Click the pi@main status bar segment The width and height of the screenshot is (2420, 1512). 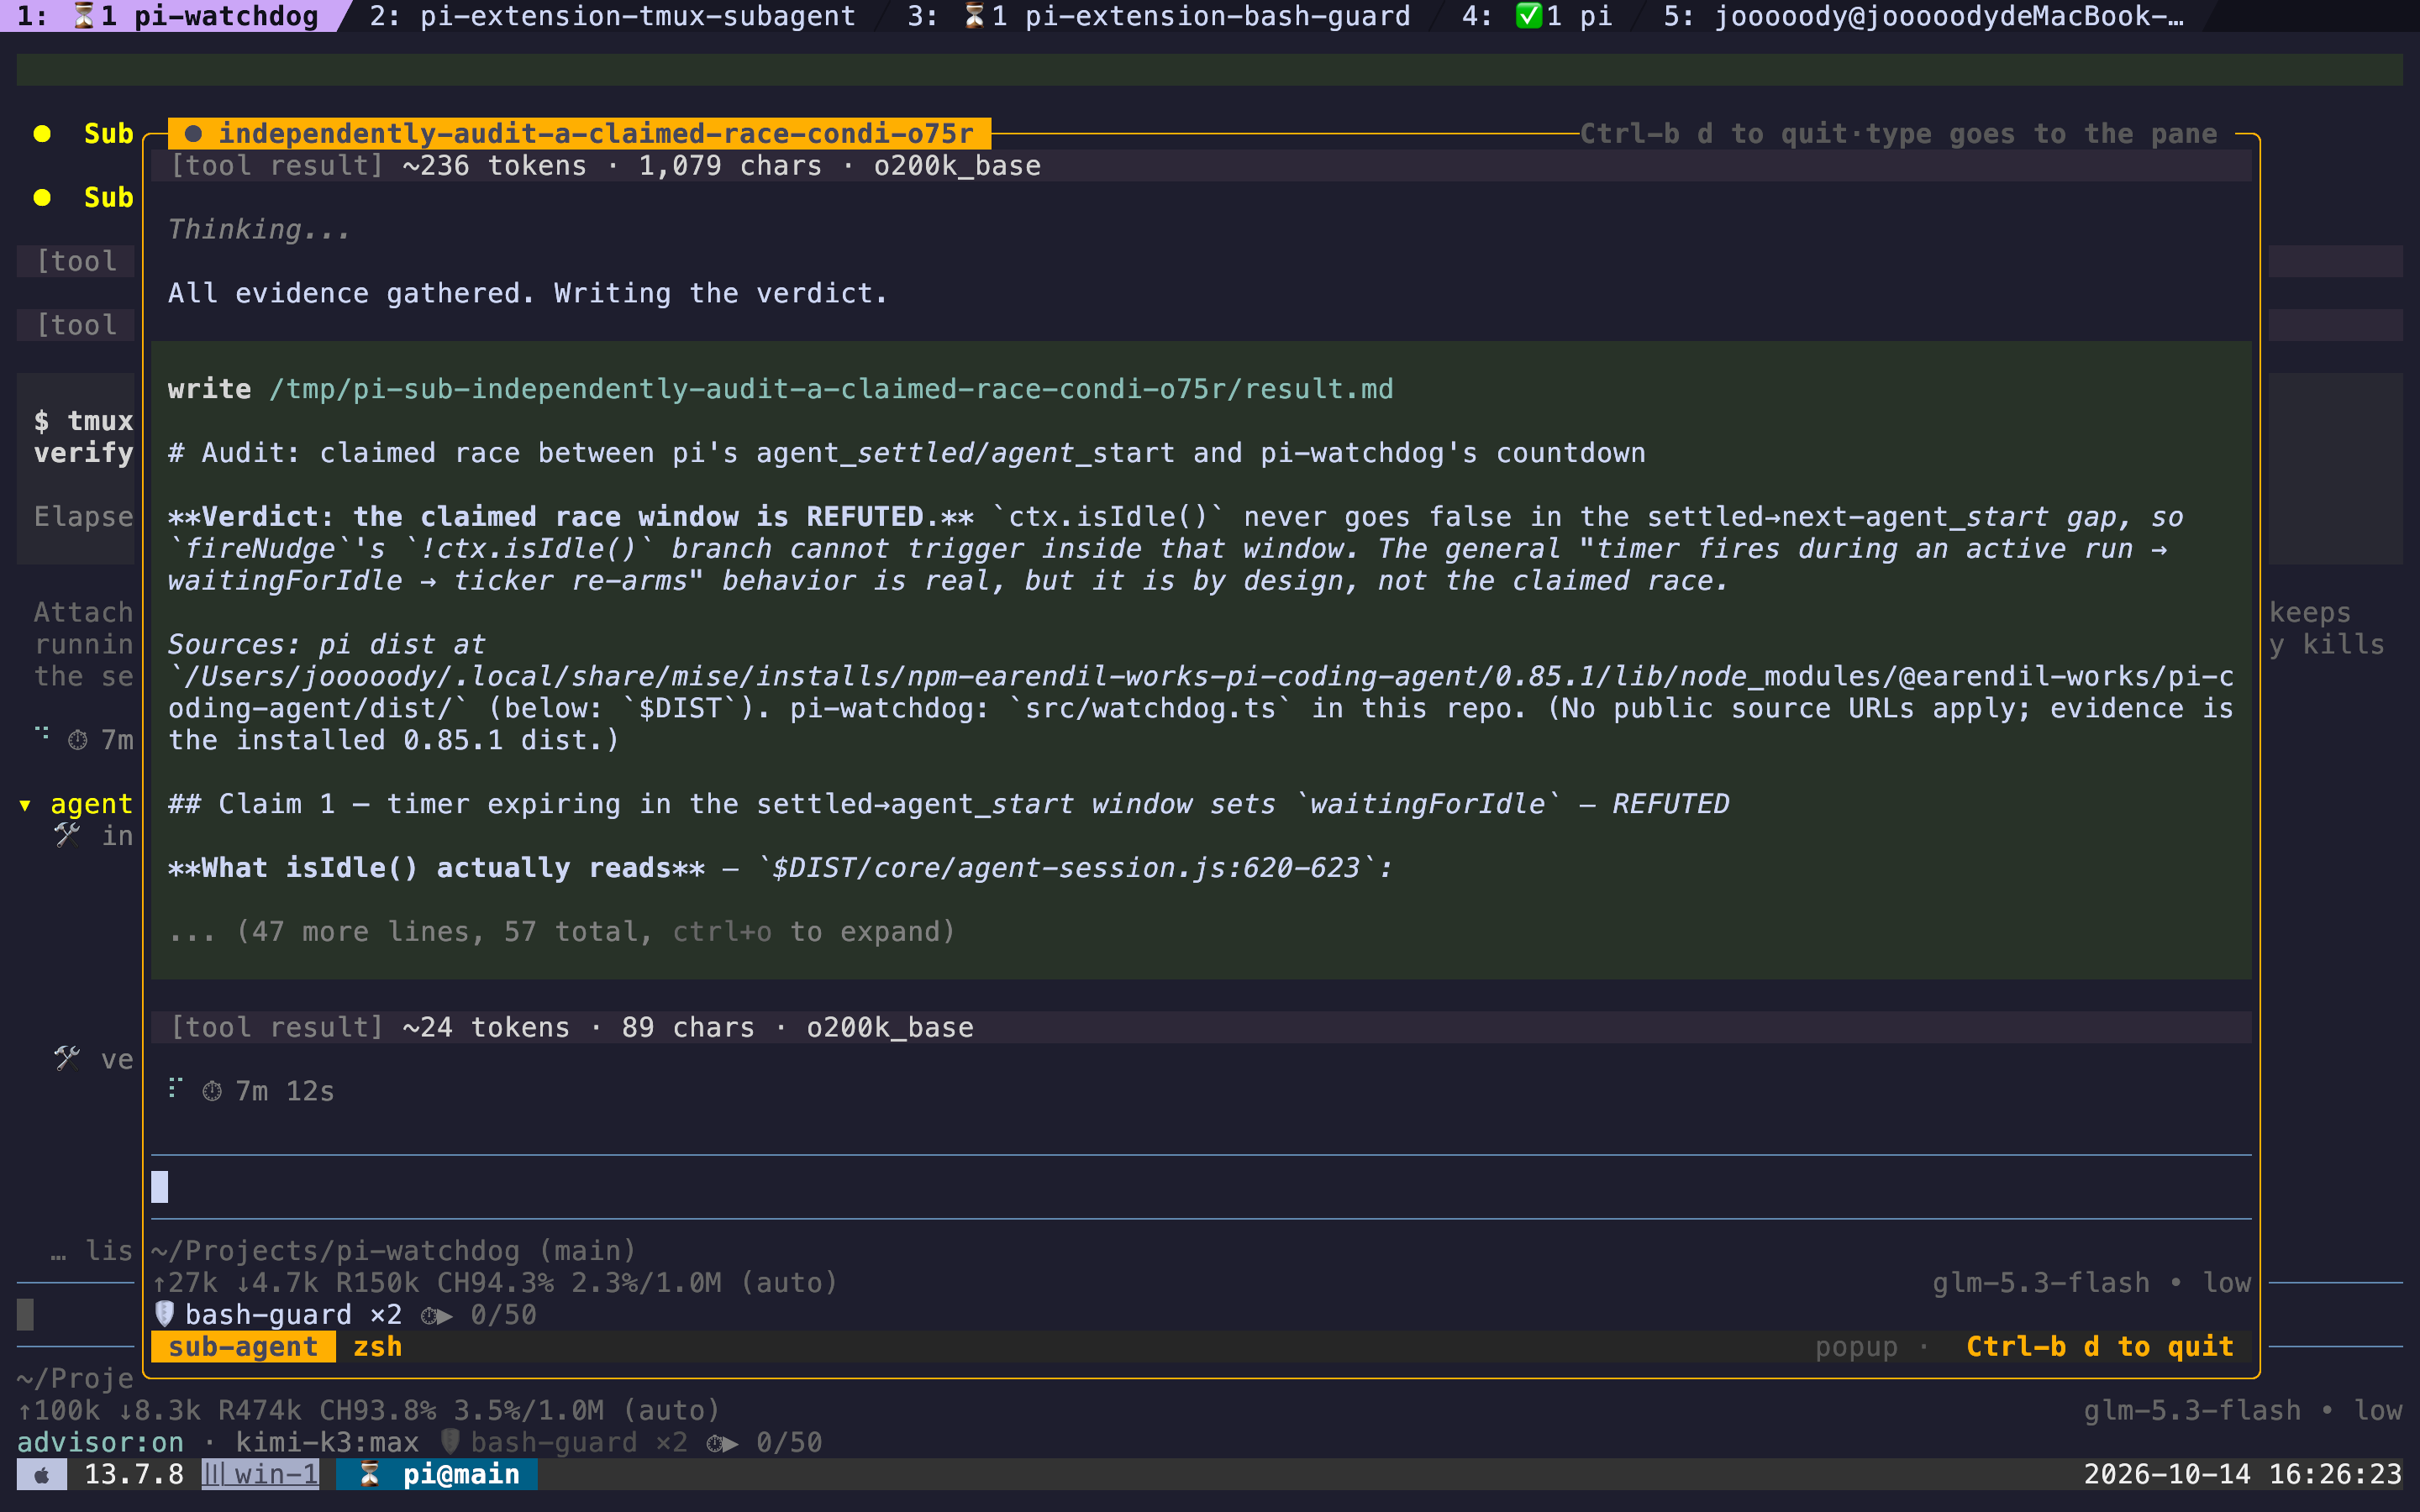coord(461,1474)
